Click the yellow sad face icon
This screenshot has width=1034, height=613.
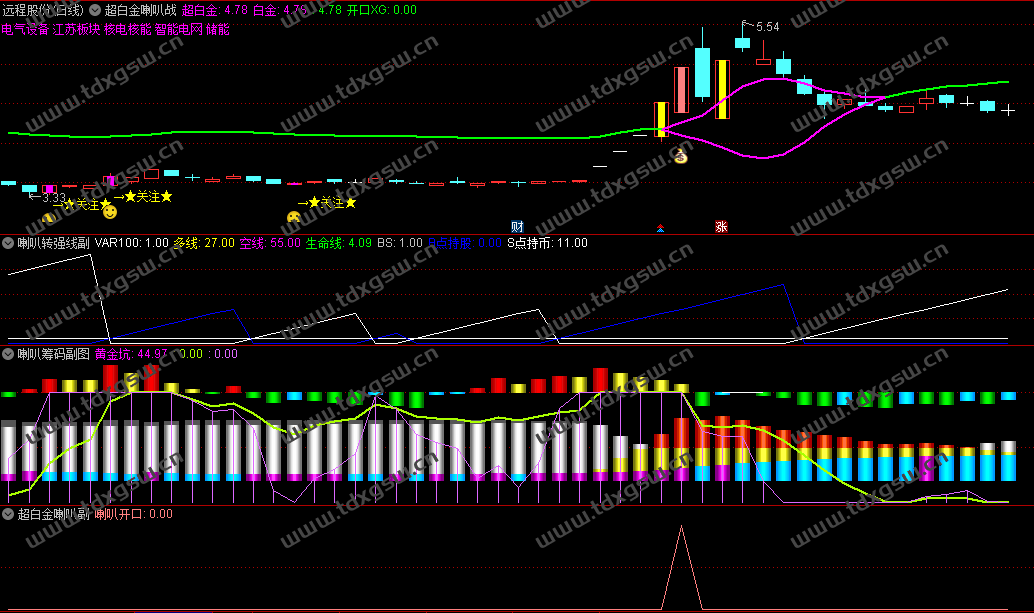(293, 217)
